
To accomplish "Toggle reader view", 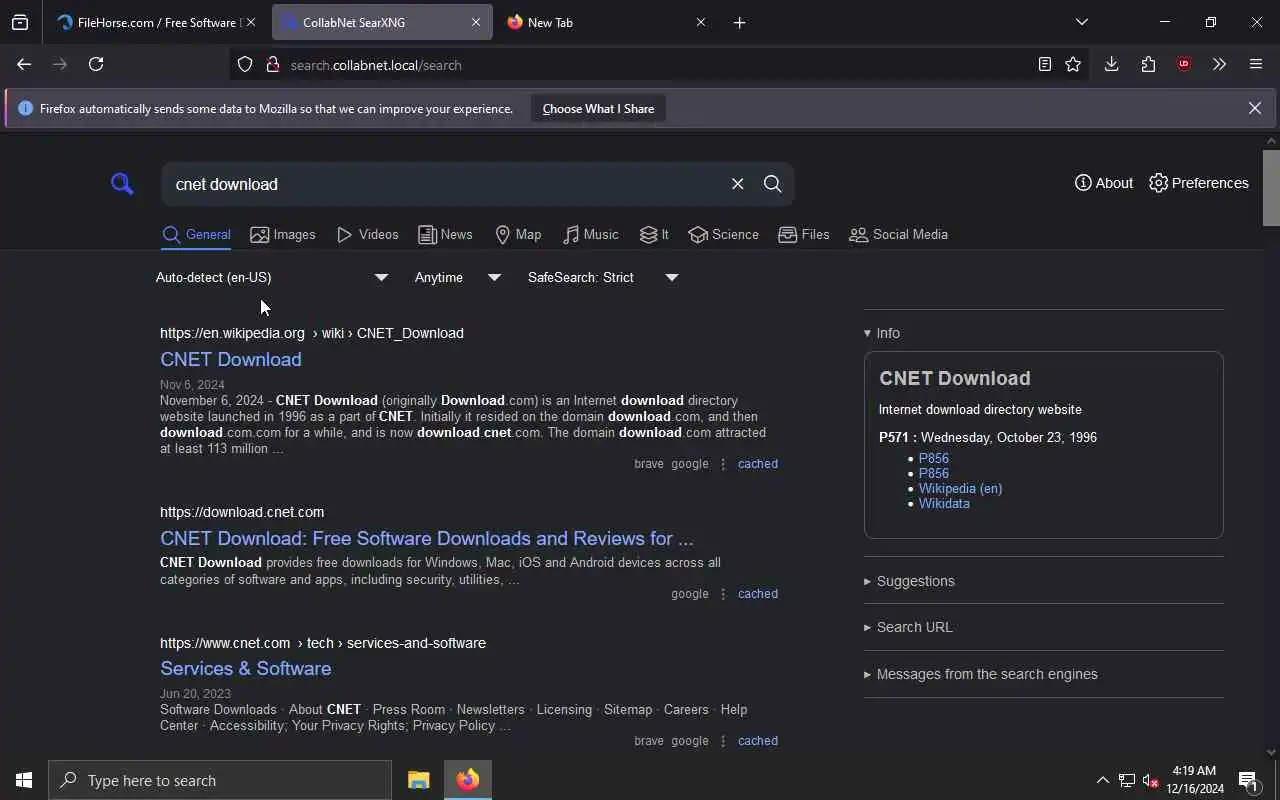I will click(1044, 64).
